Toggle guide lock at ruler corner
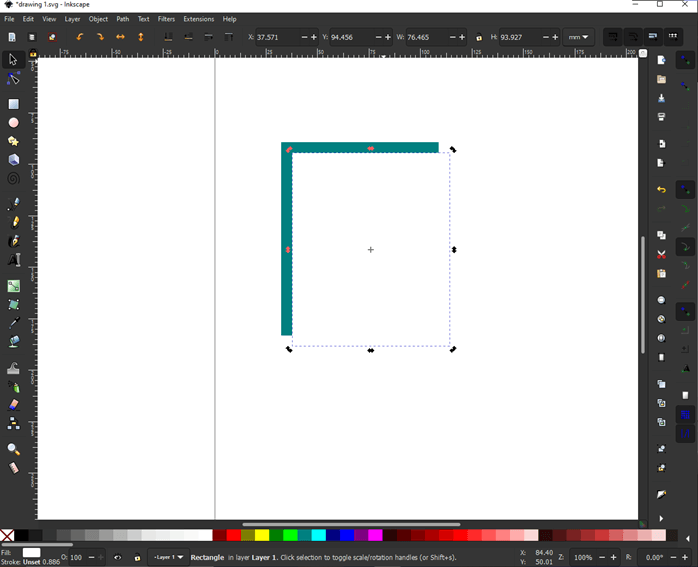The width and height of the screenshot is (698, 567). point(33,53)
